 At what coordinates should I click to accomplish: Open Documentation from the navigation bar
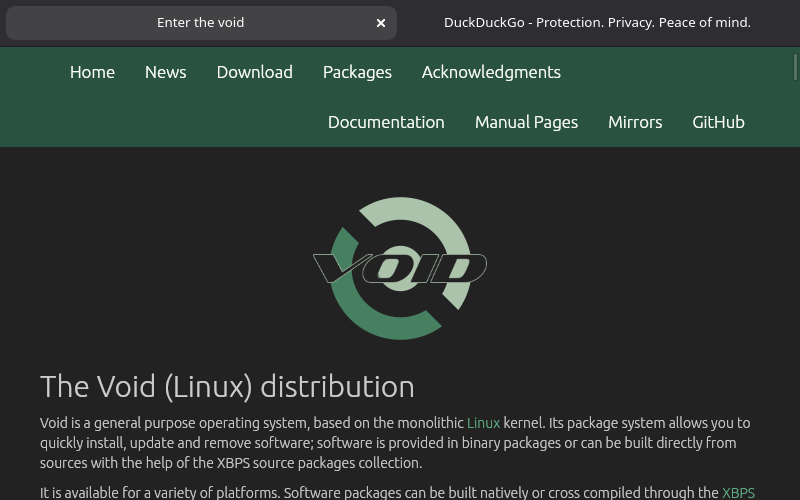(386, 122)
